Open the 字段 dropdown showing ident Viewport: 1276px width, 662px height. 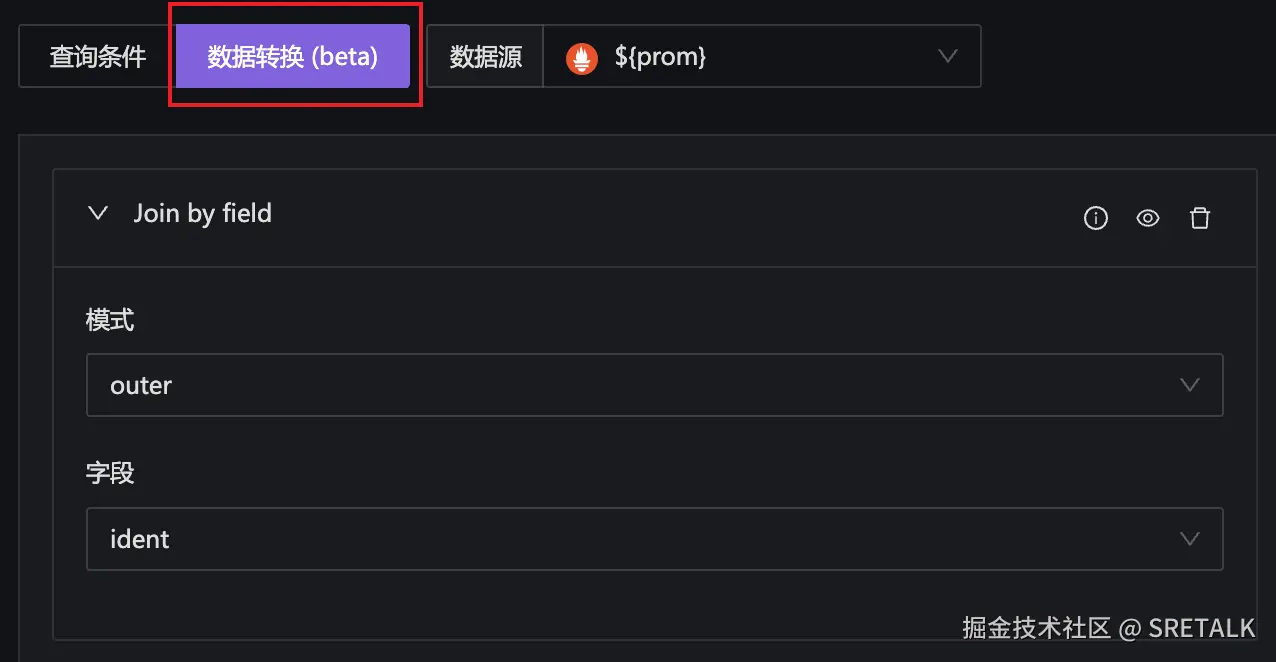(640, 539)
